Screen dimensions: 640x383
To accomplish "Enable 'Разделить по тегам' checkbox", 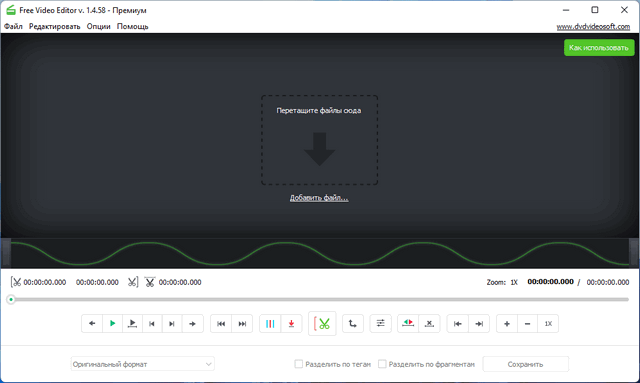I will pyautogui.click(x=299, y=364).
